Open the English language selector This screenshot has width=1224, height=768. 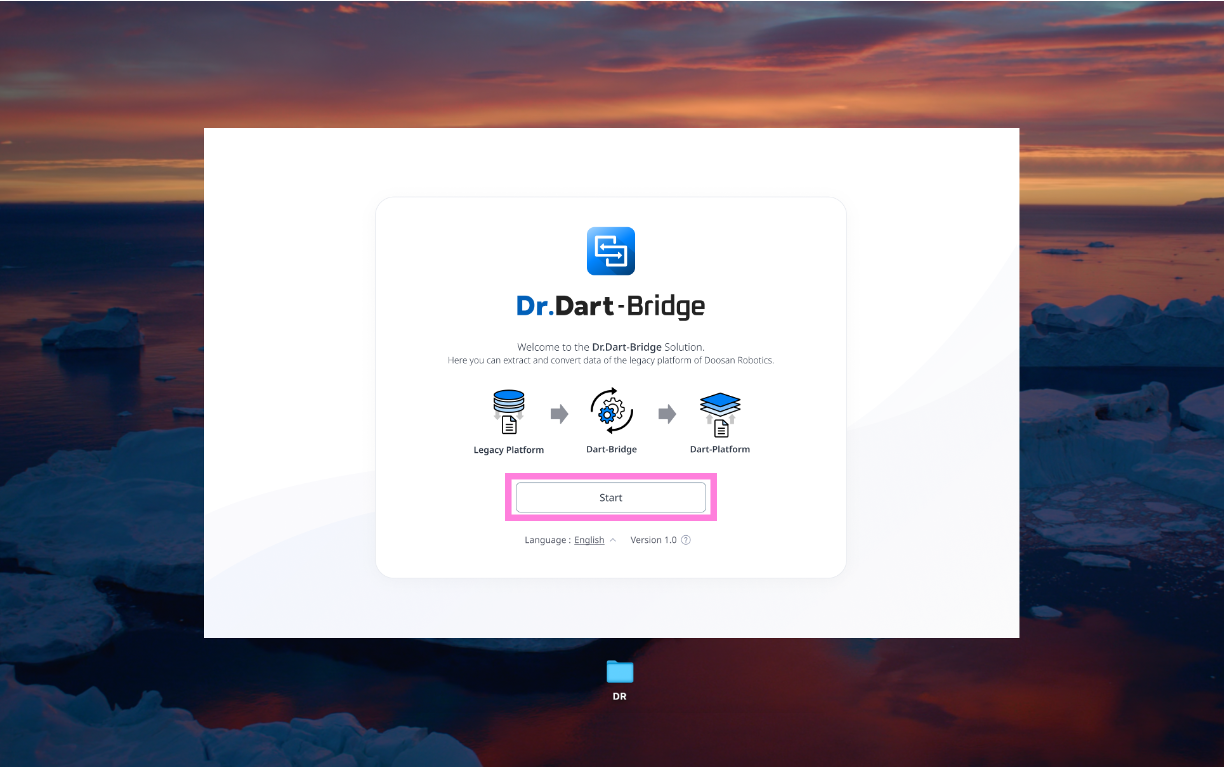[x=589, y=540]
